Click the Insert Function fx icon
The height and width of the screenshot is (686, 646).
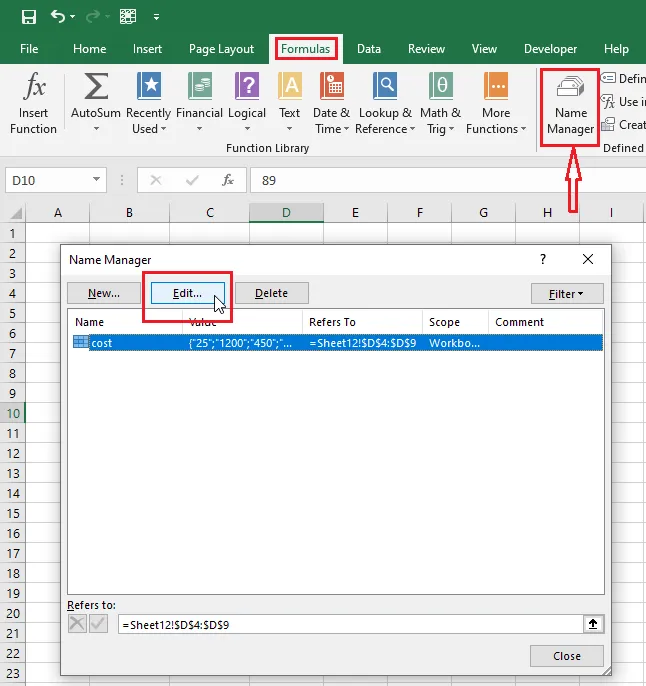coord(34,86)
